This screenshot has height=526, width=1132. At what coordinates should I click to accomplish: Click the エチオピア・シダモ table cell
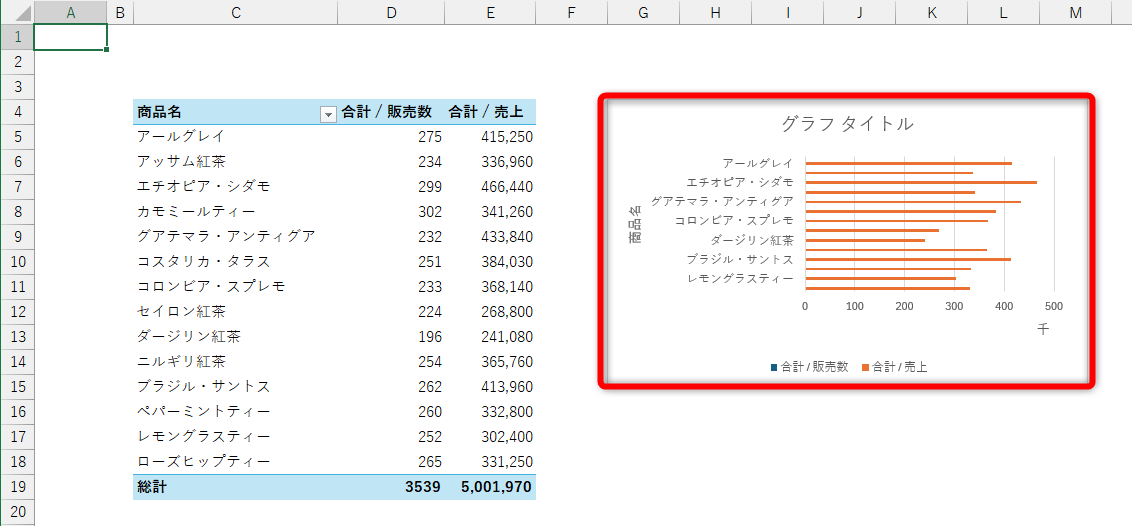[236, 186]
